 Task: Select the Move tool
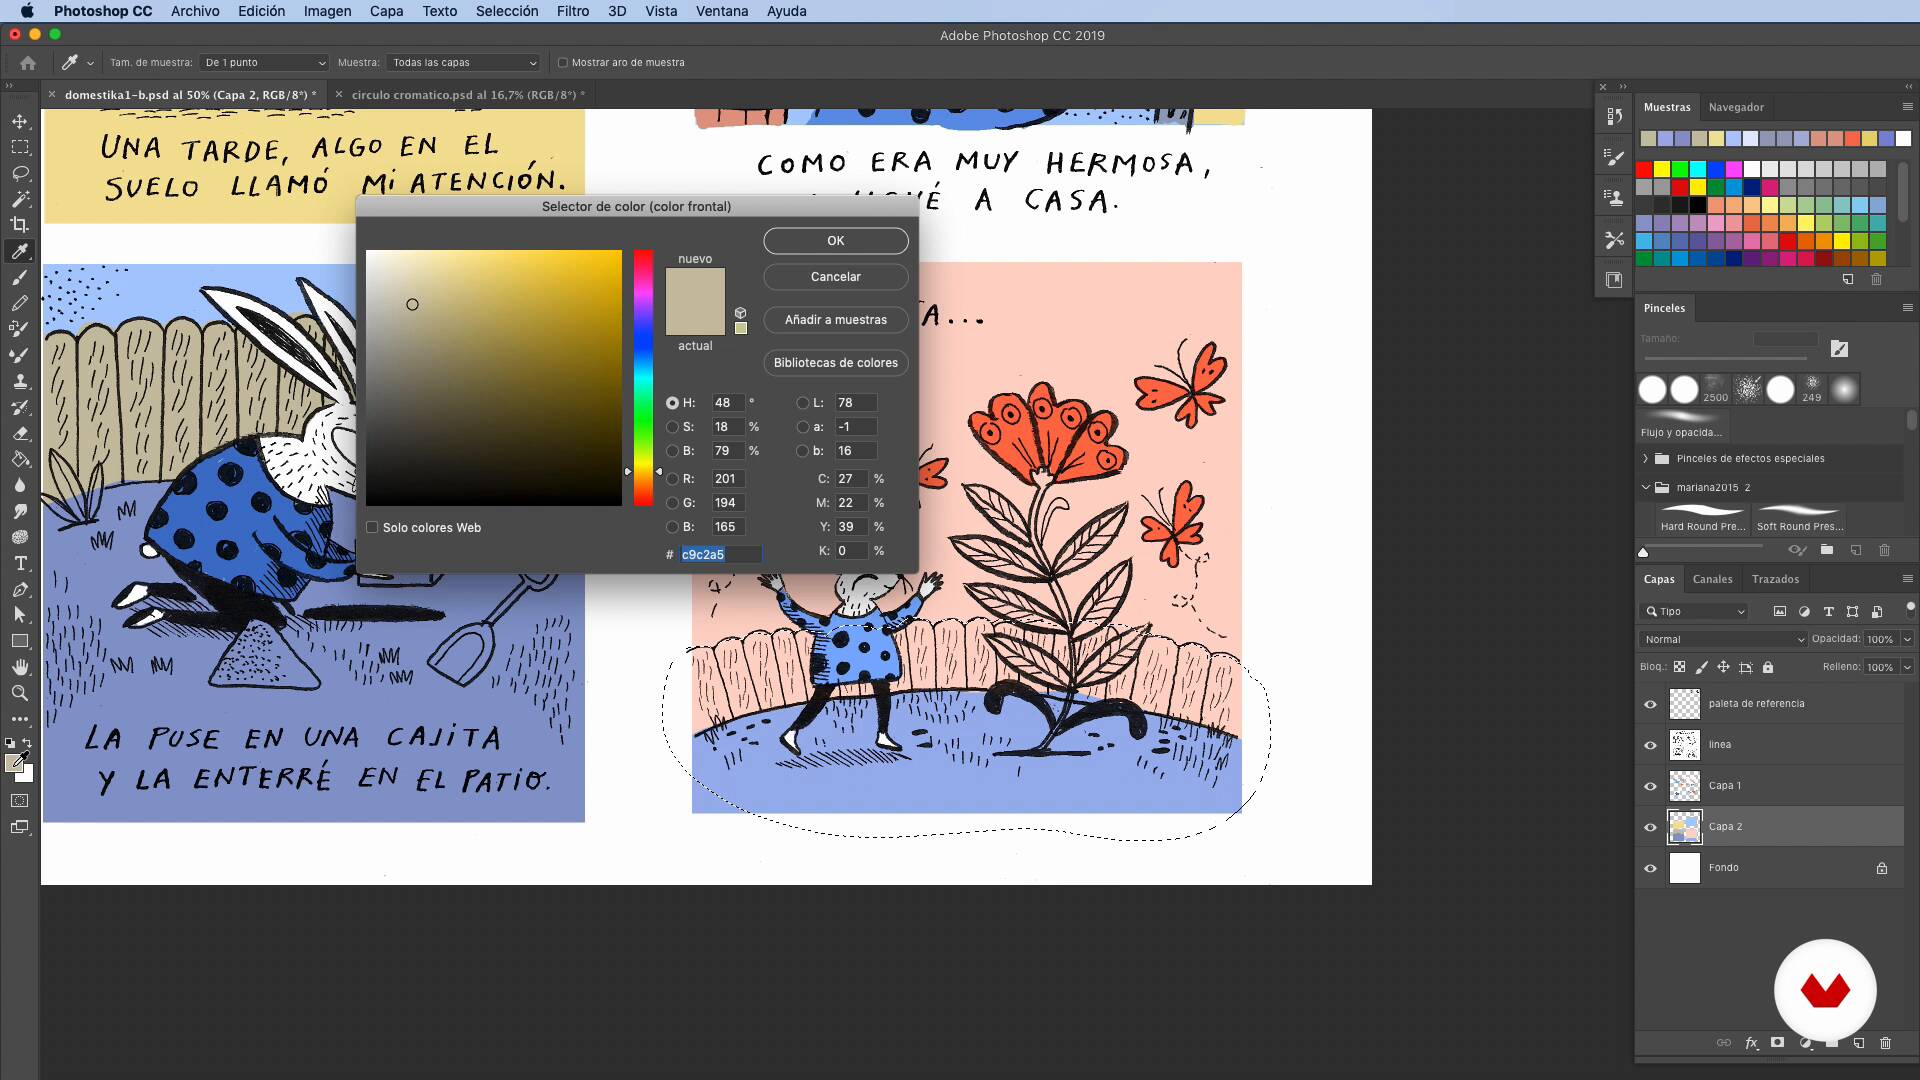coord(19,121)
